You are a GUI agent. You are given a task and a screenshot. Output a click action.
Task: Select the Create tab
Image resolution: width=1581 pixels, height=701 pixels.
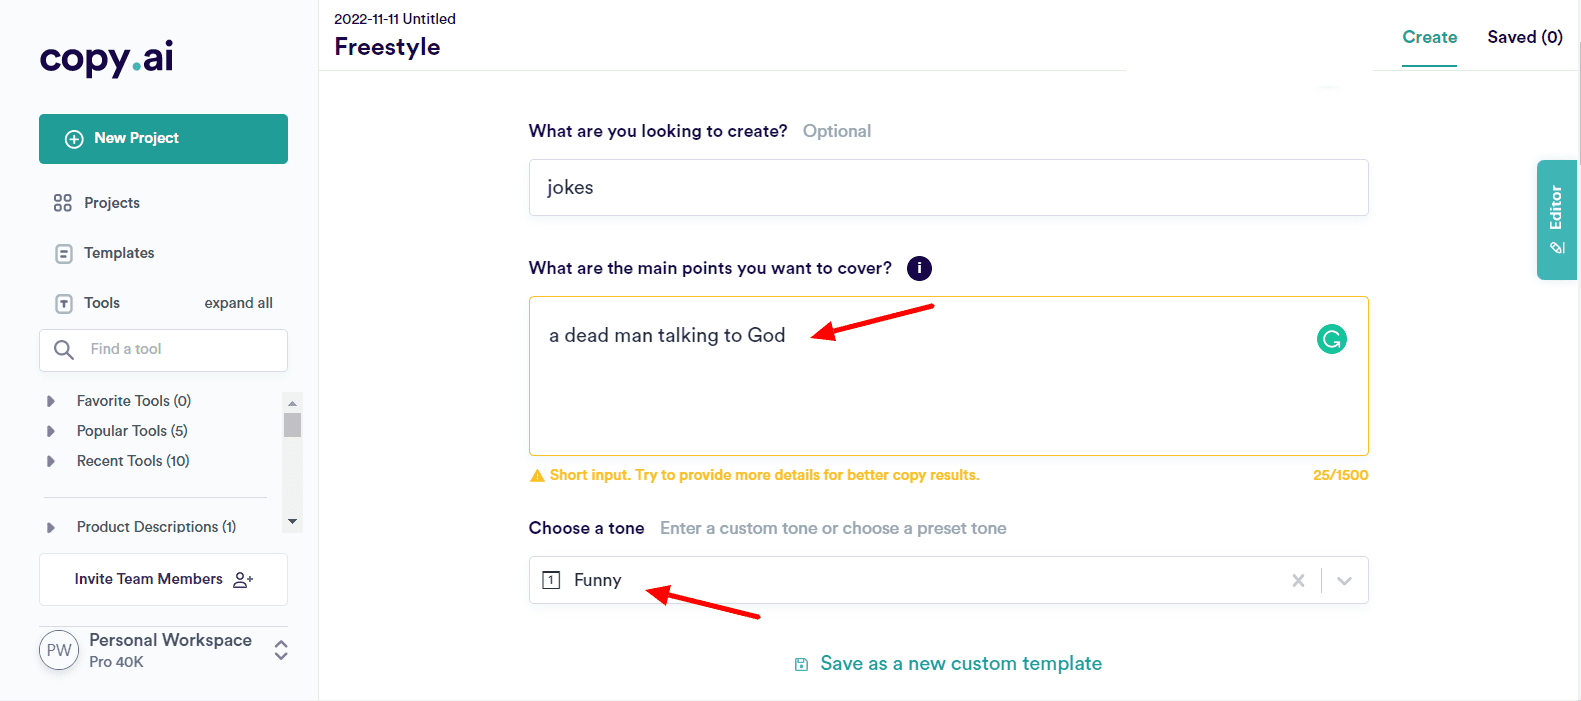(x=1429, y=37)
